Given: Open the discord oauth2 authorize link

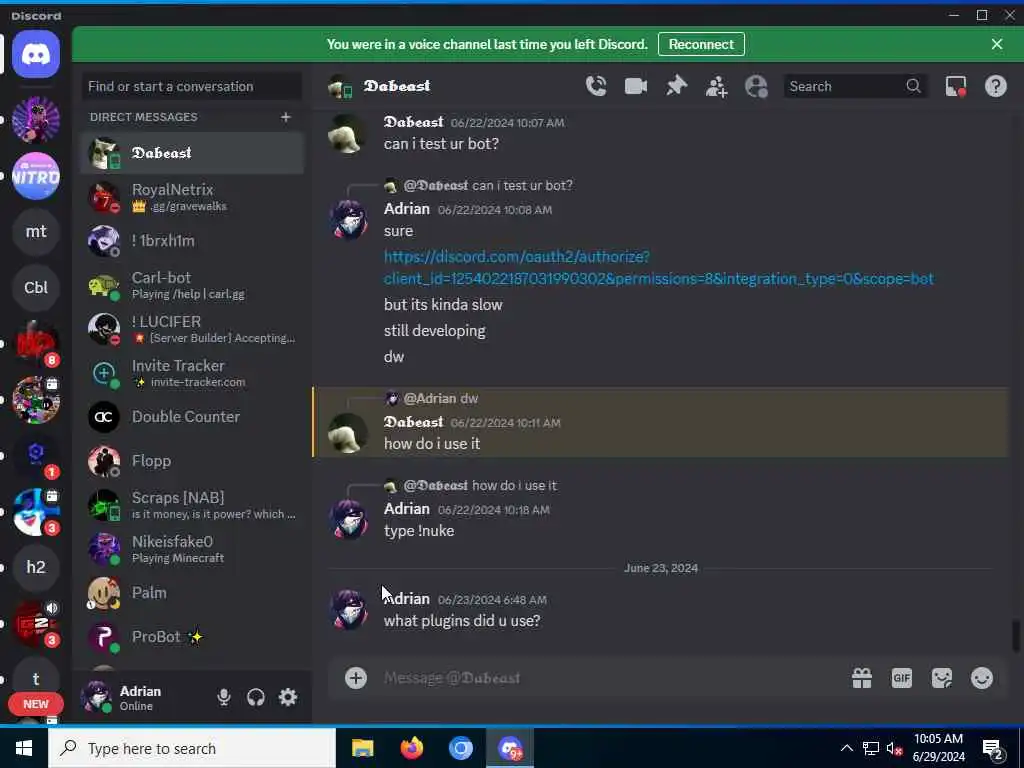Looking at the screenshot, I should click(658, 268).
